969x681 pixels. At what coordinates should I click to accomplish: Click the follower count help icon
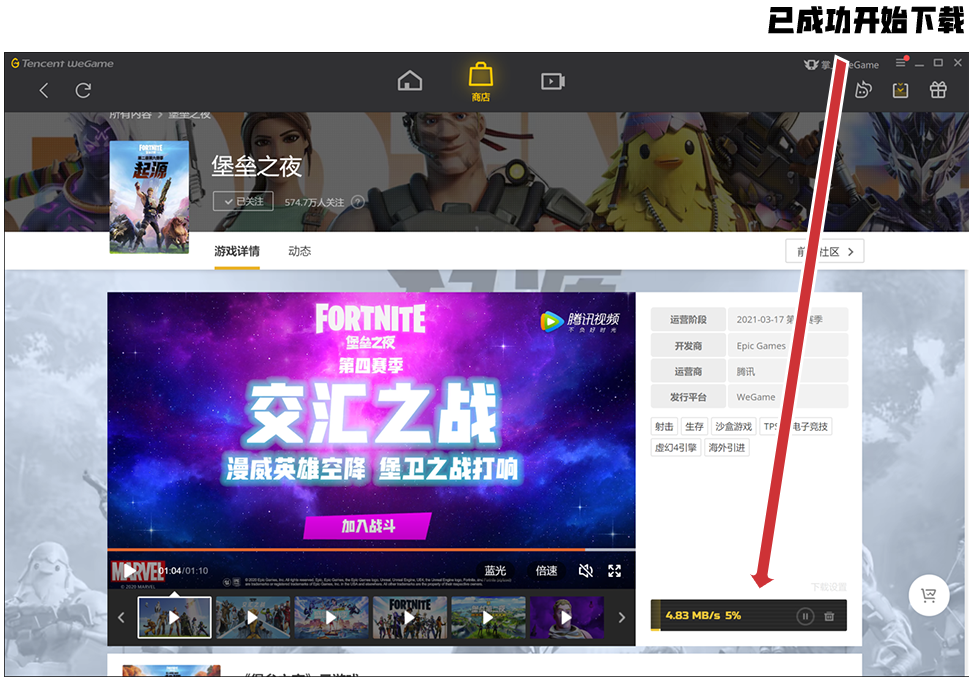pyautogui.click(x=358, y=202)
